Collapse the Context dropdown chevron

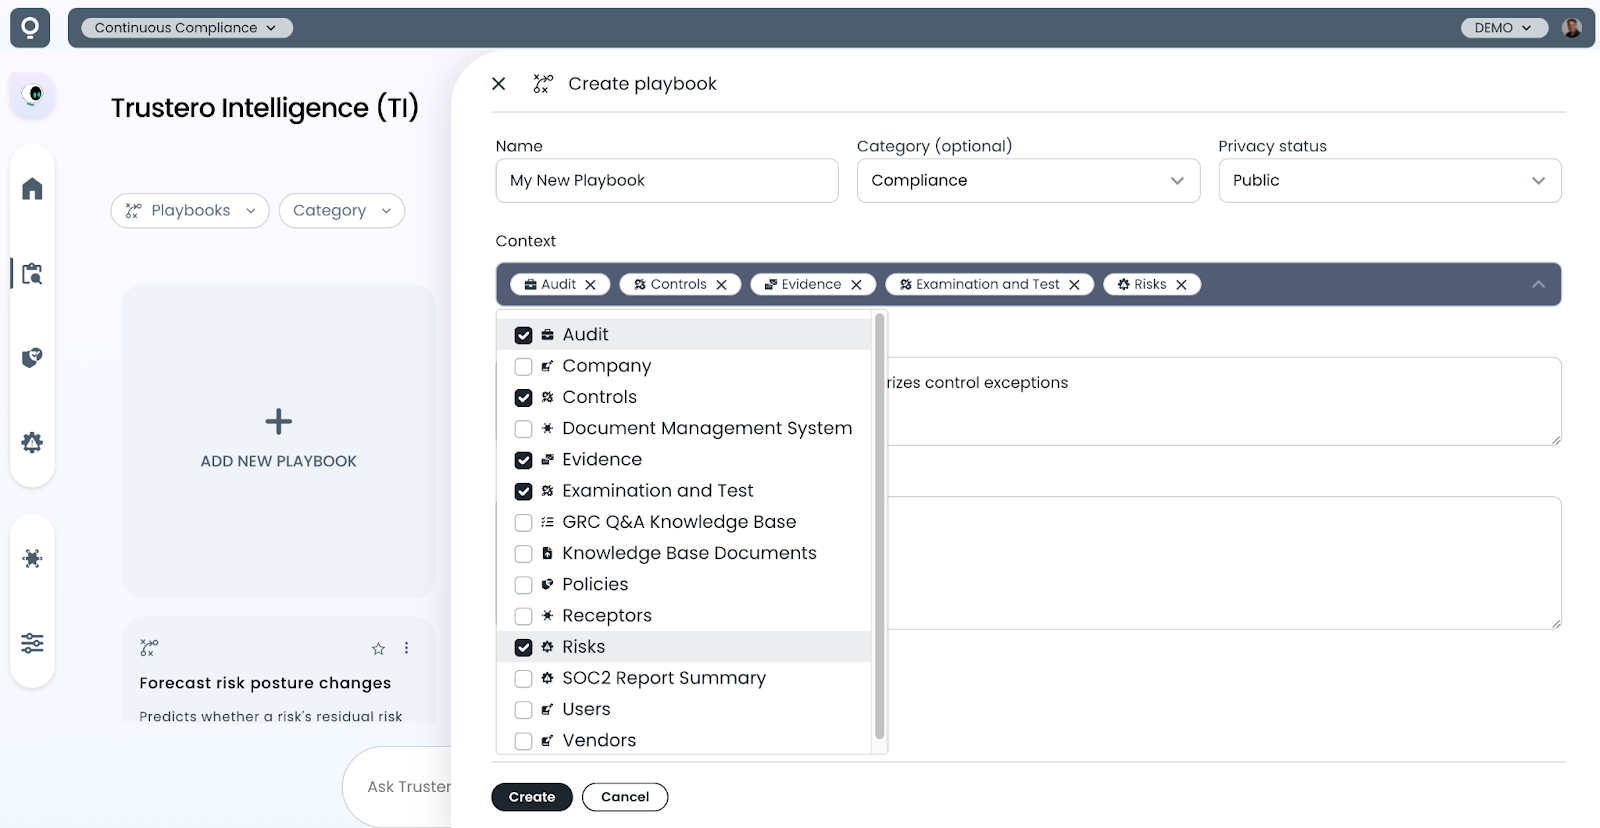[1538, 285]
